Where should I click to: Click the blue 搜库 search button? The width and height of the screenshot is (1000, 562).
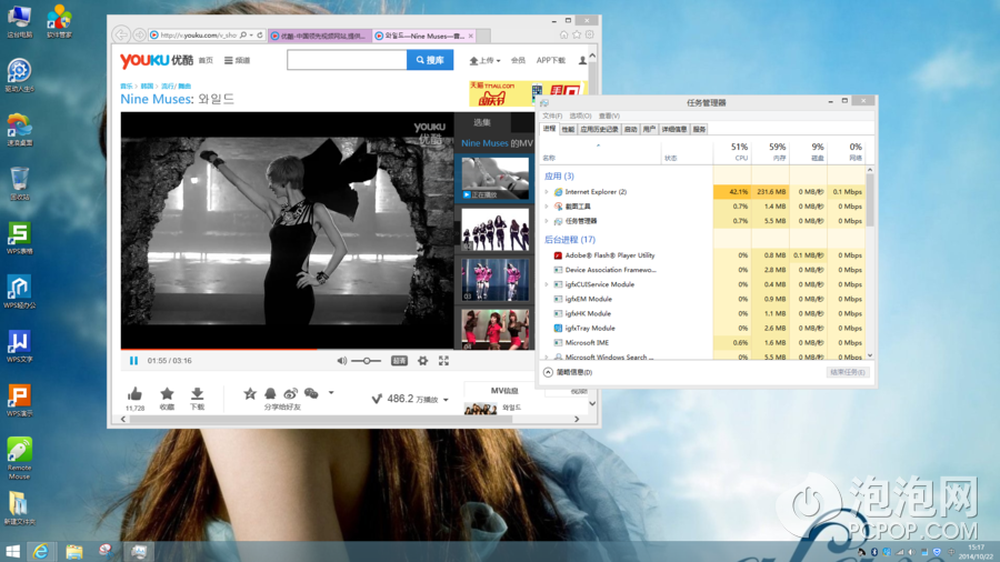pos(430,60)
